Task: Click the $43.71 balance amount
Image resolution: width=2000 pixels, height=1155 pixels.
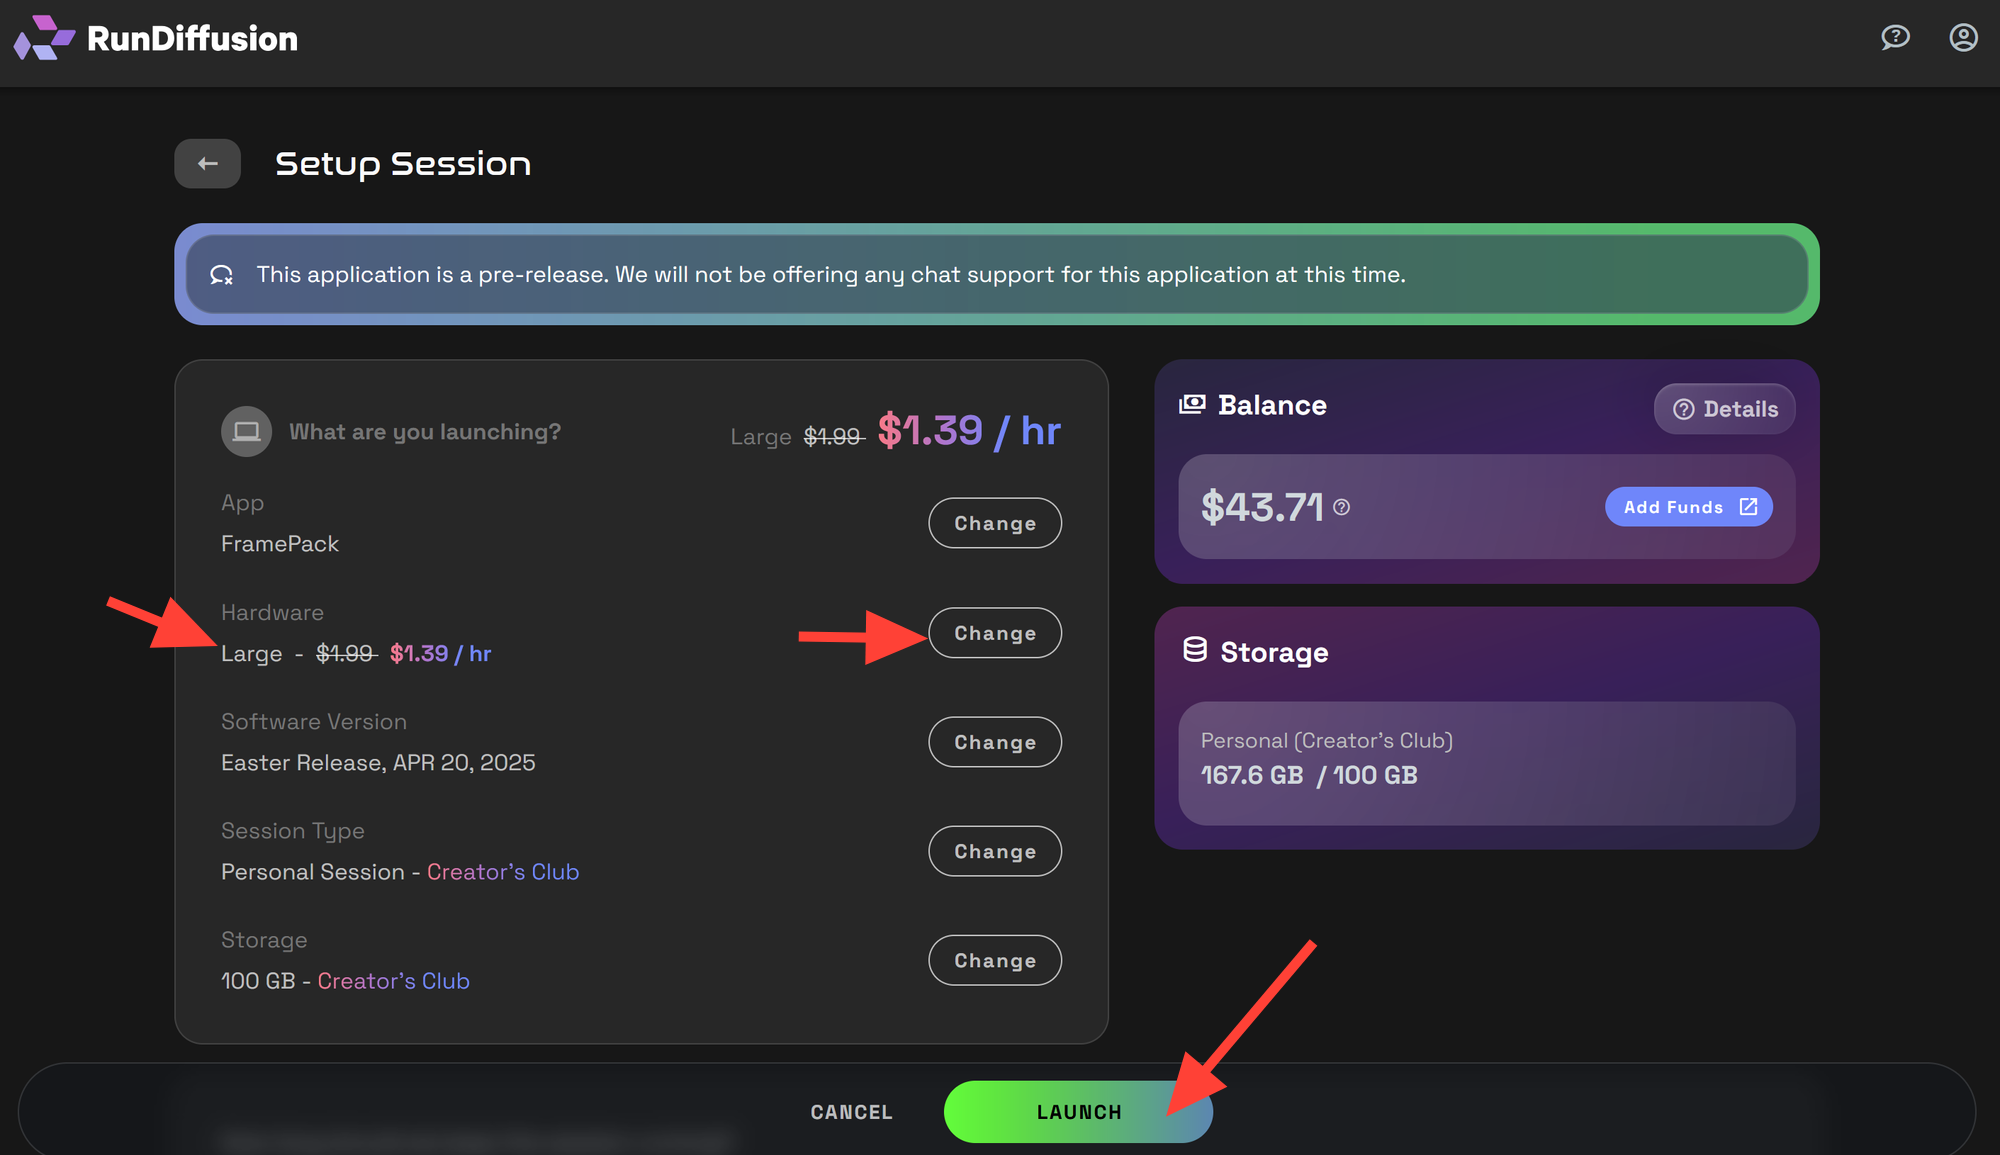Action: pos(1262,508)
